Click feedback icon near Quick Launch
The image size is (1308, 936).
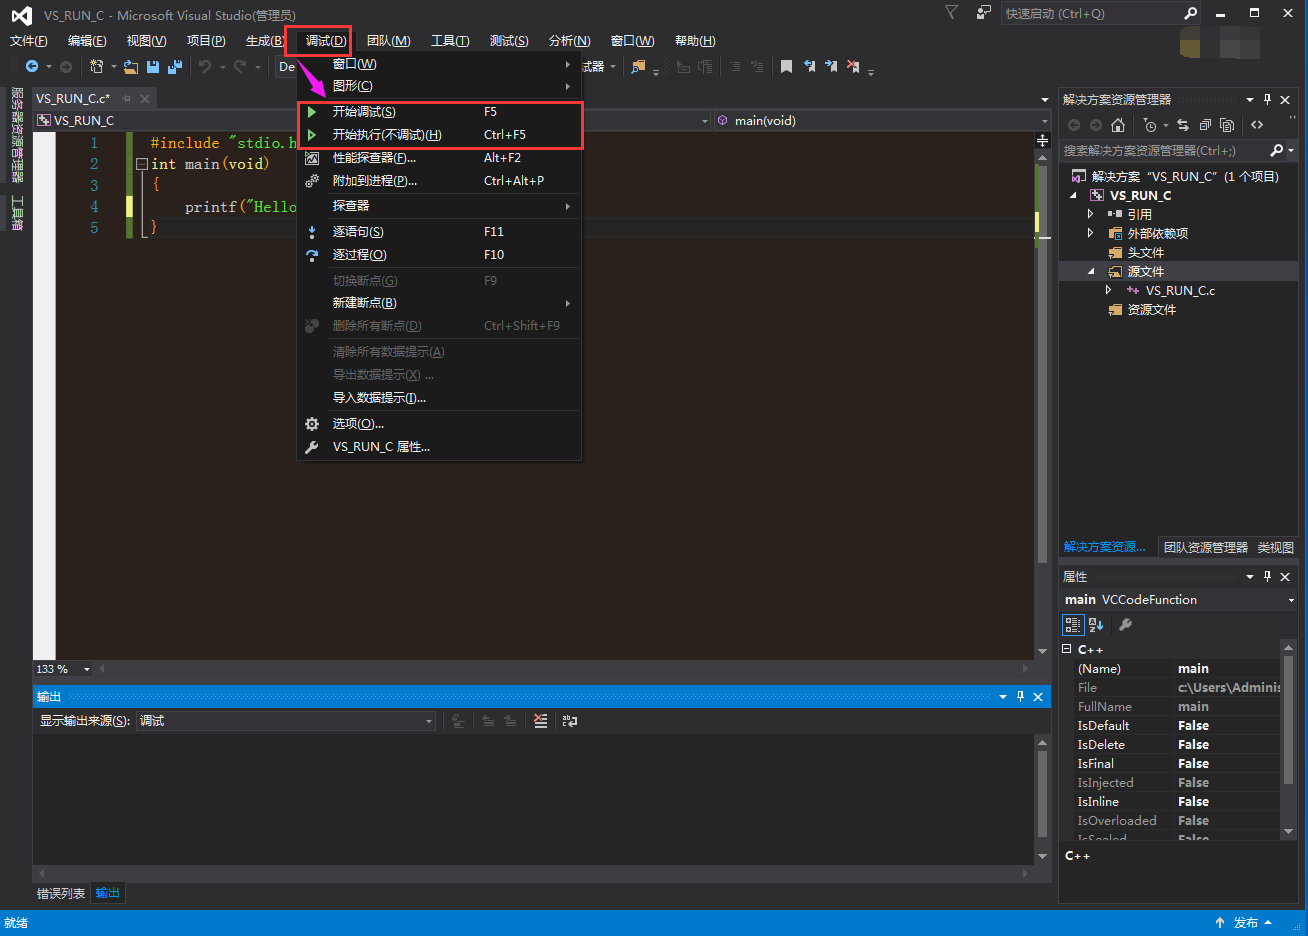(x=984, y=13)
